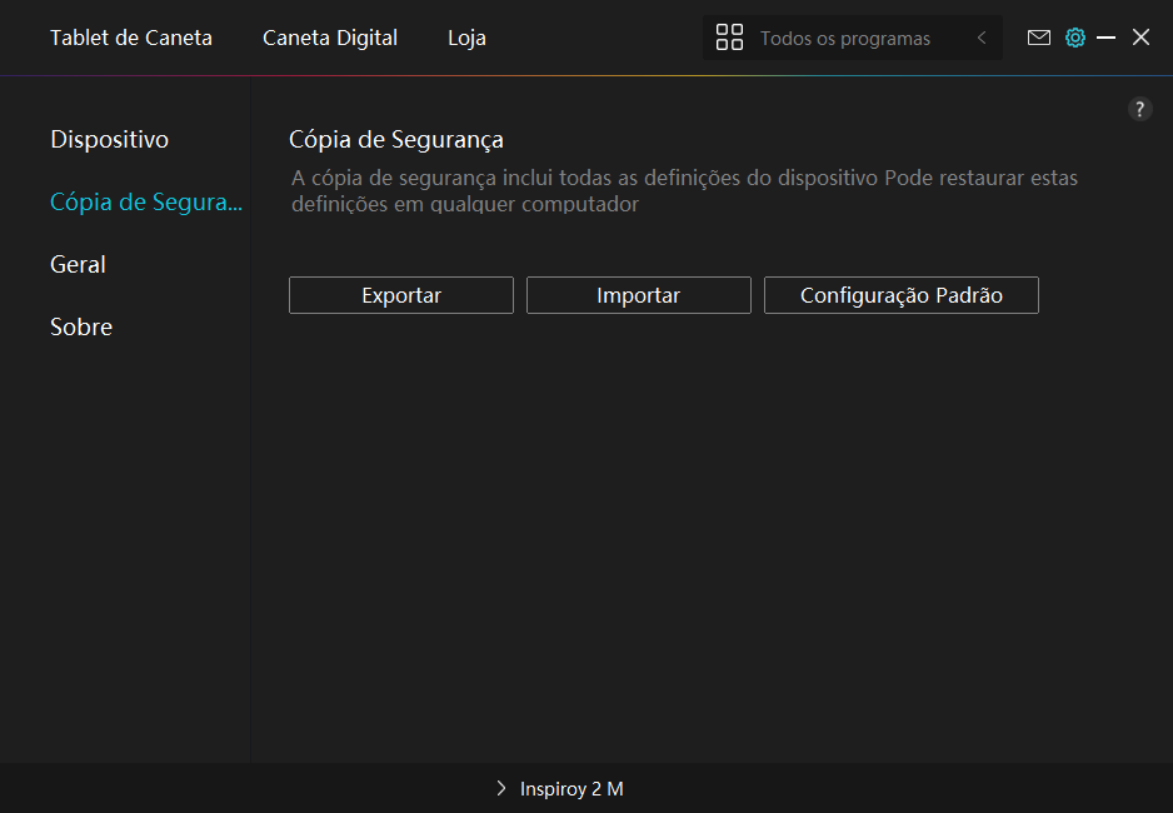Open the mail message icon
Viewport: 1173px width, 813px height.
1039,38
